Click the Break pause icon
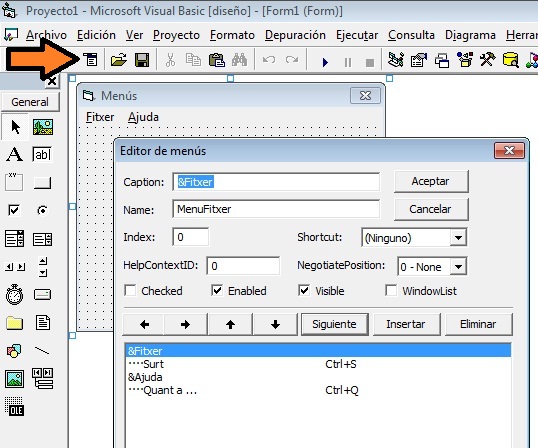 pyautogui.click(x=348, y=62)
